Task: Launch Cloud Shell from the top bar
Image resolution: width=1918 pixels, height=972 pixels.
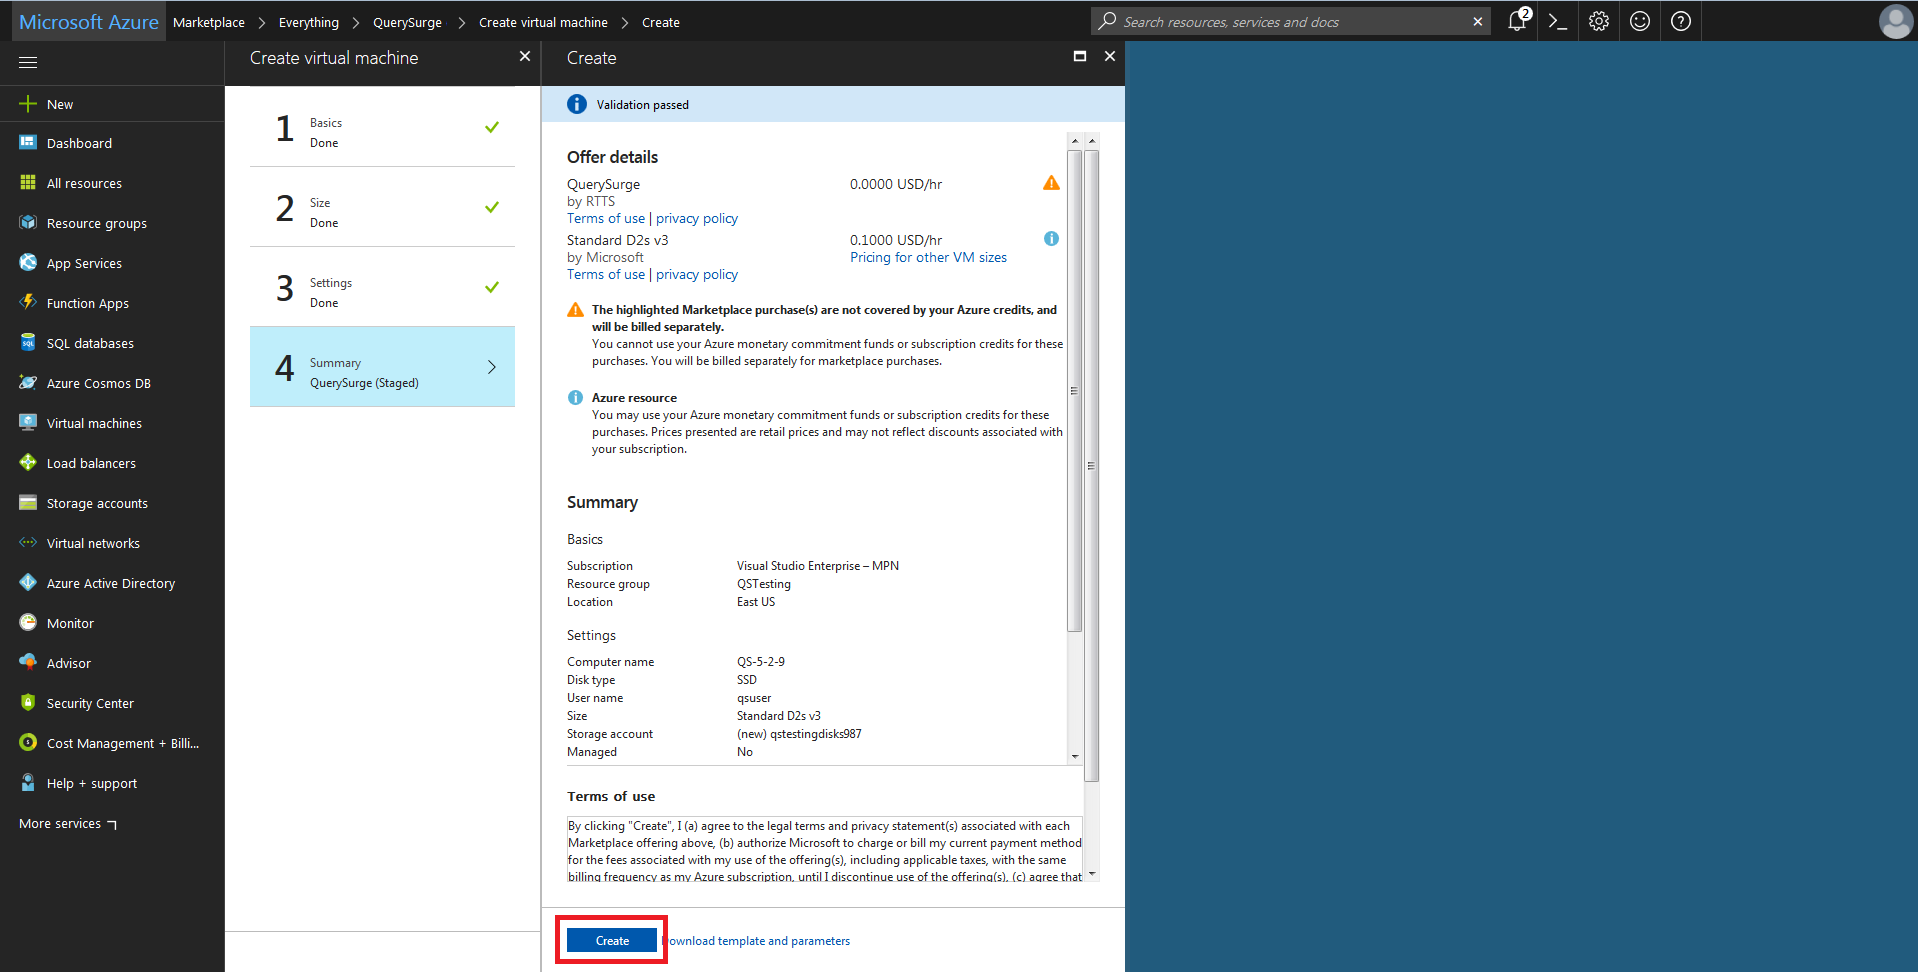Action: click(1557, 21)
